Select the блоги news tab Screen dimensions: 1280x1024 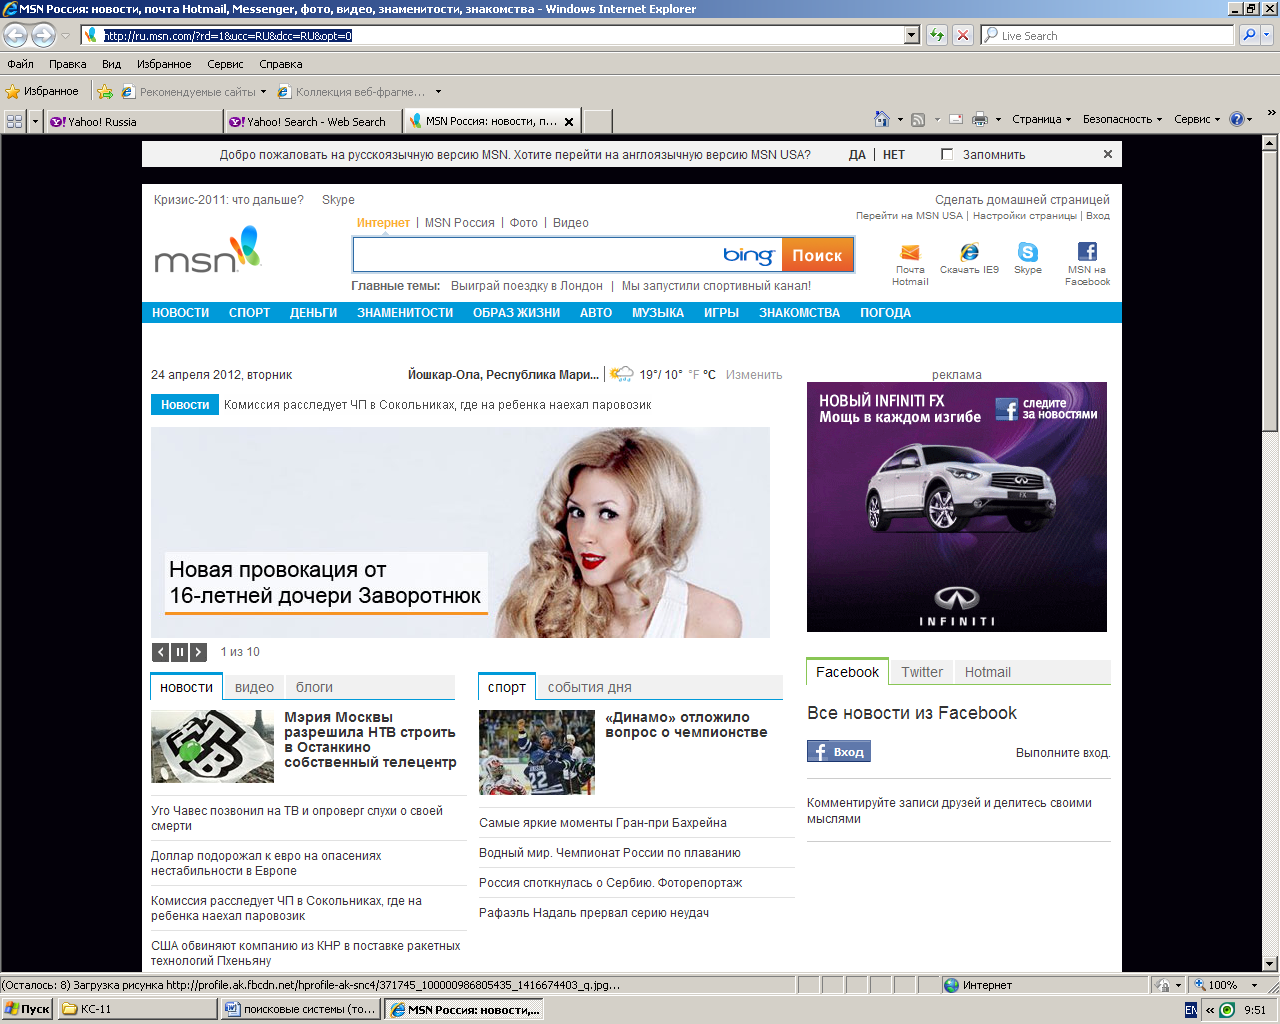pos(314,687)
